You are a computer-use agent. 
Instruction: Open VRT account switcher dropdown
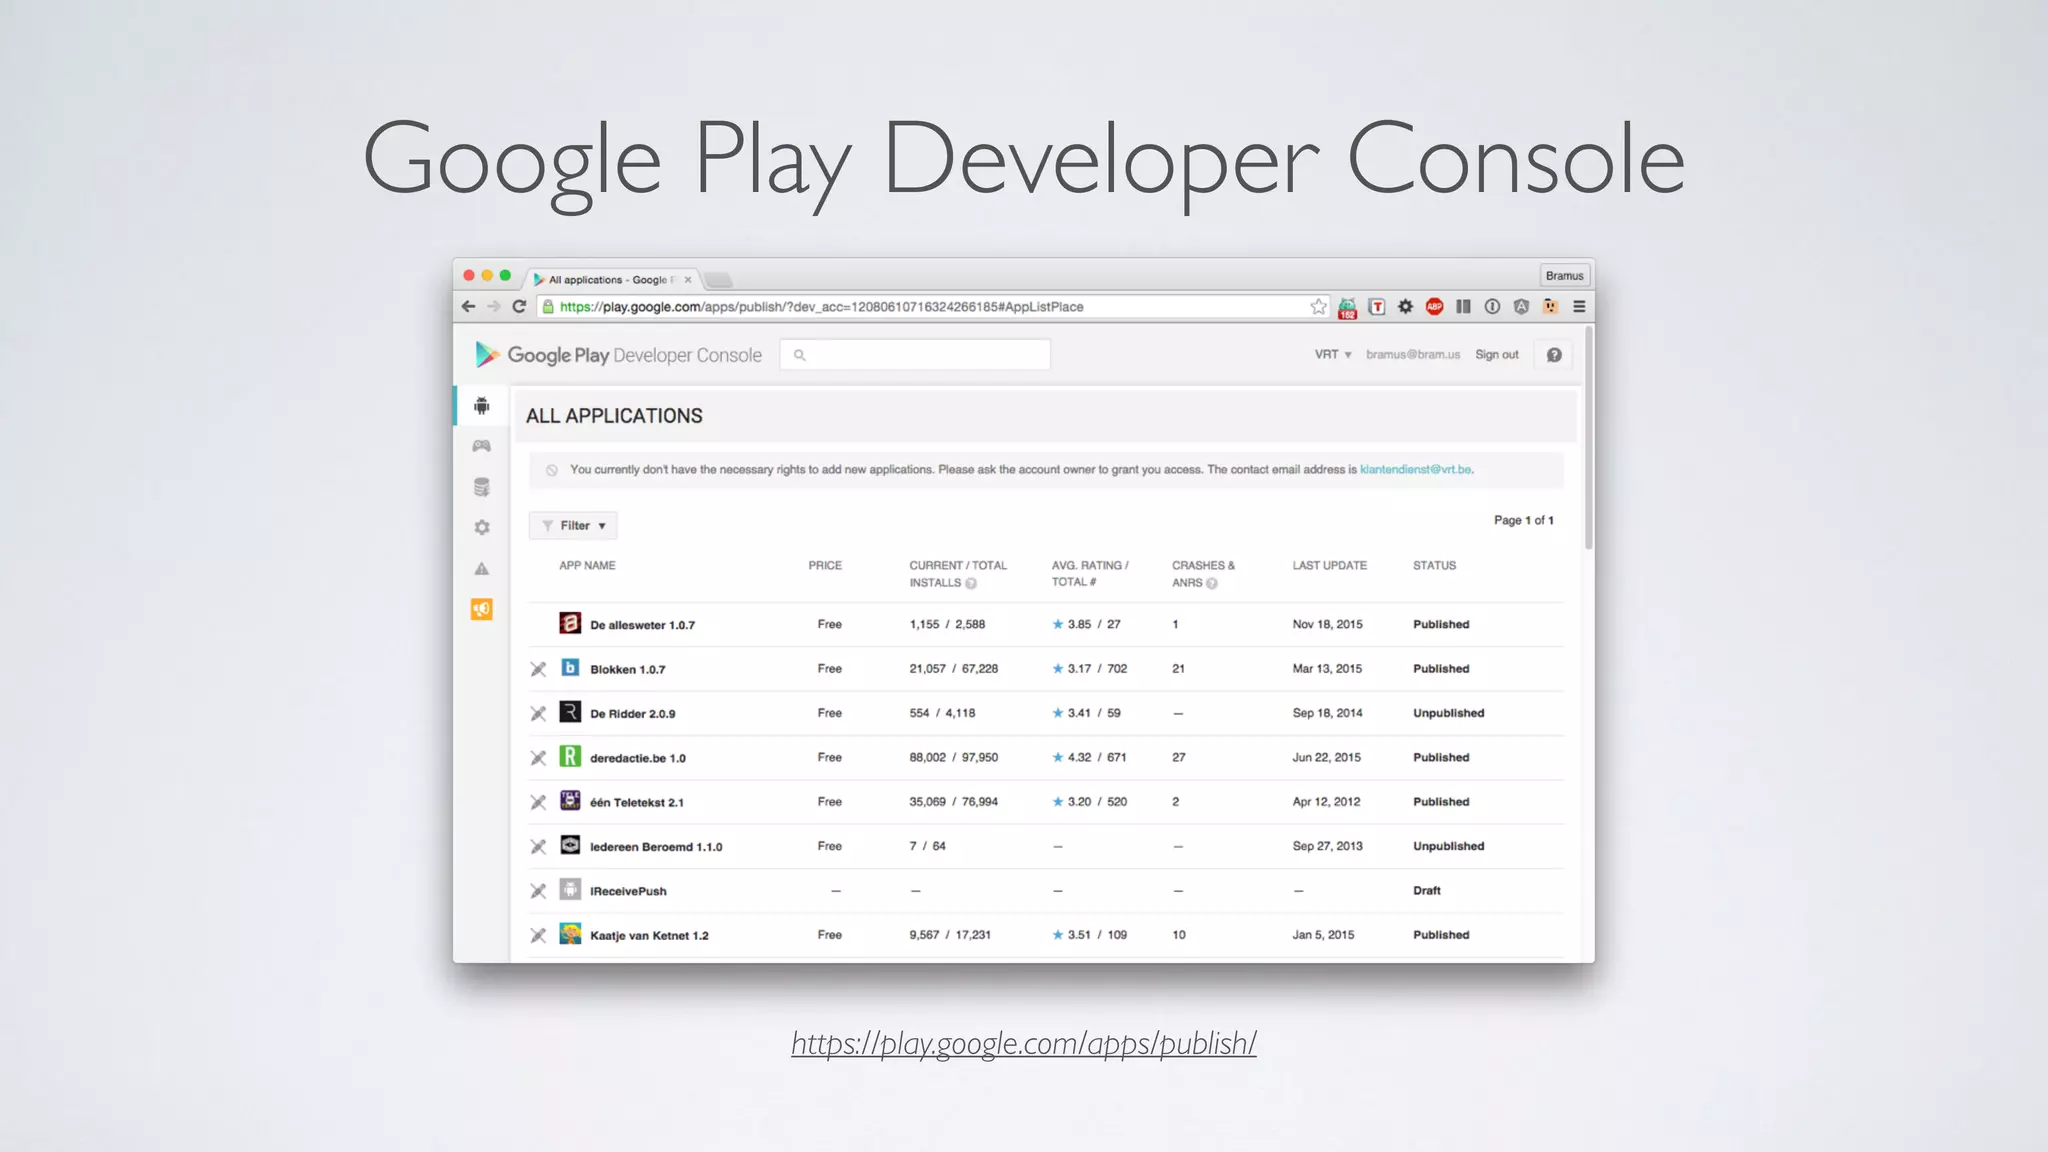point(1333,355)
